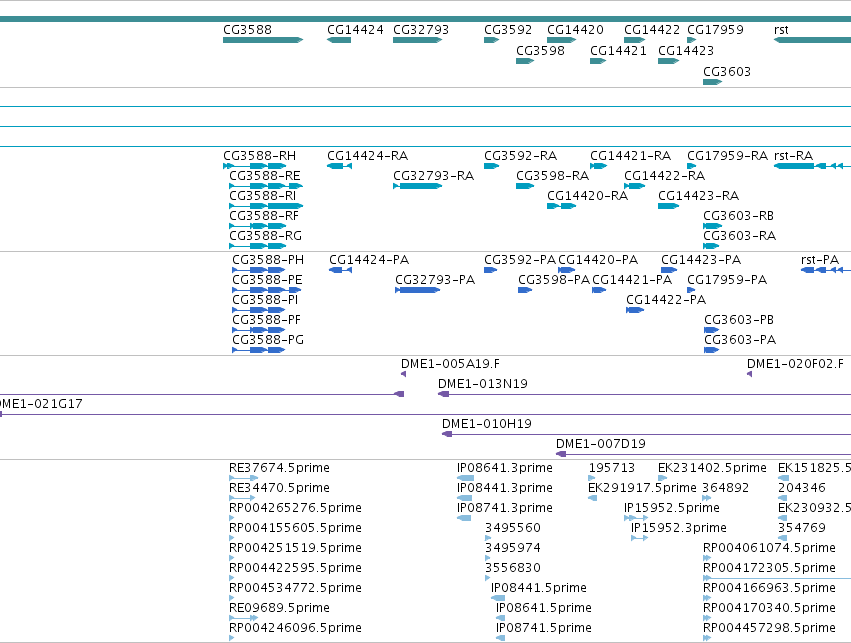
Task: Select the CG14423-RA label
Action: [698, 196]
